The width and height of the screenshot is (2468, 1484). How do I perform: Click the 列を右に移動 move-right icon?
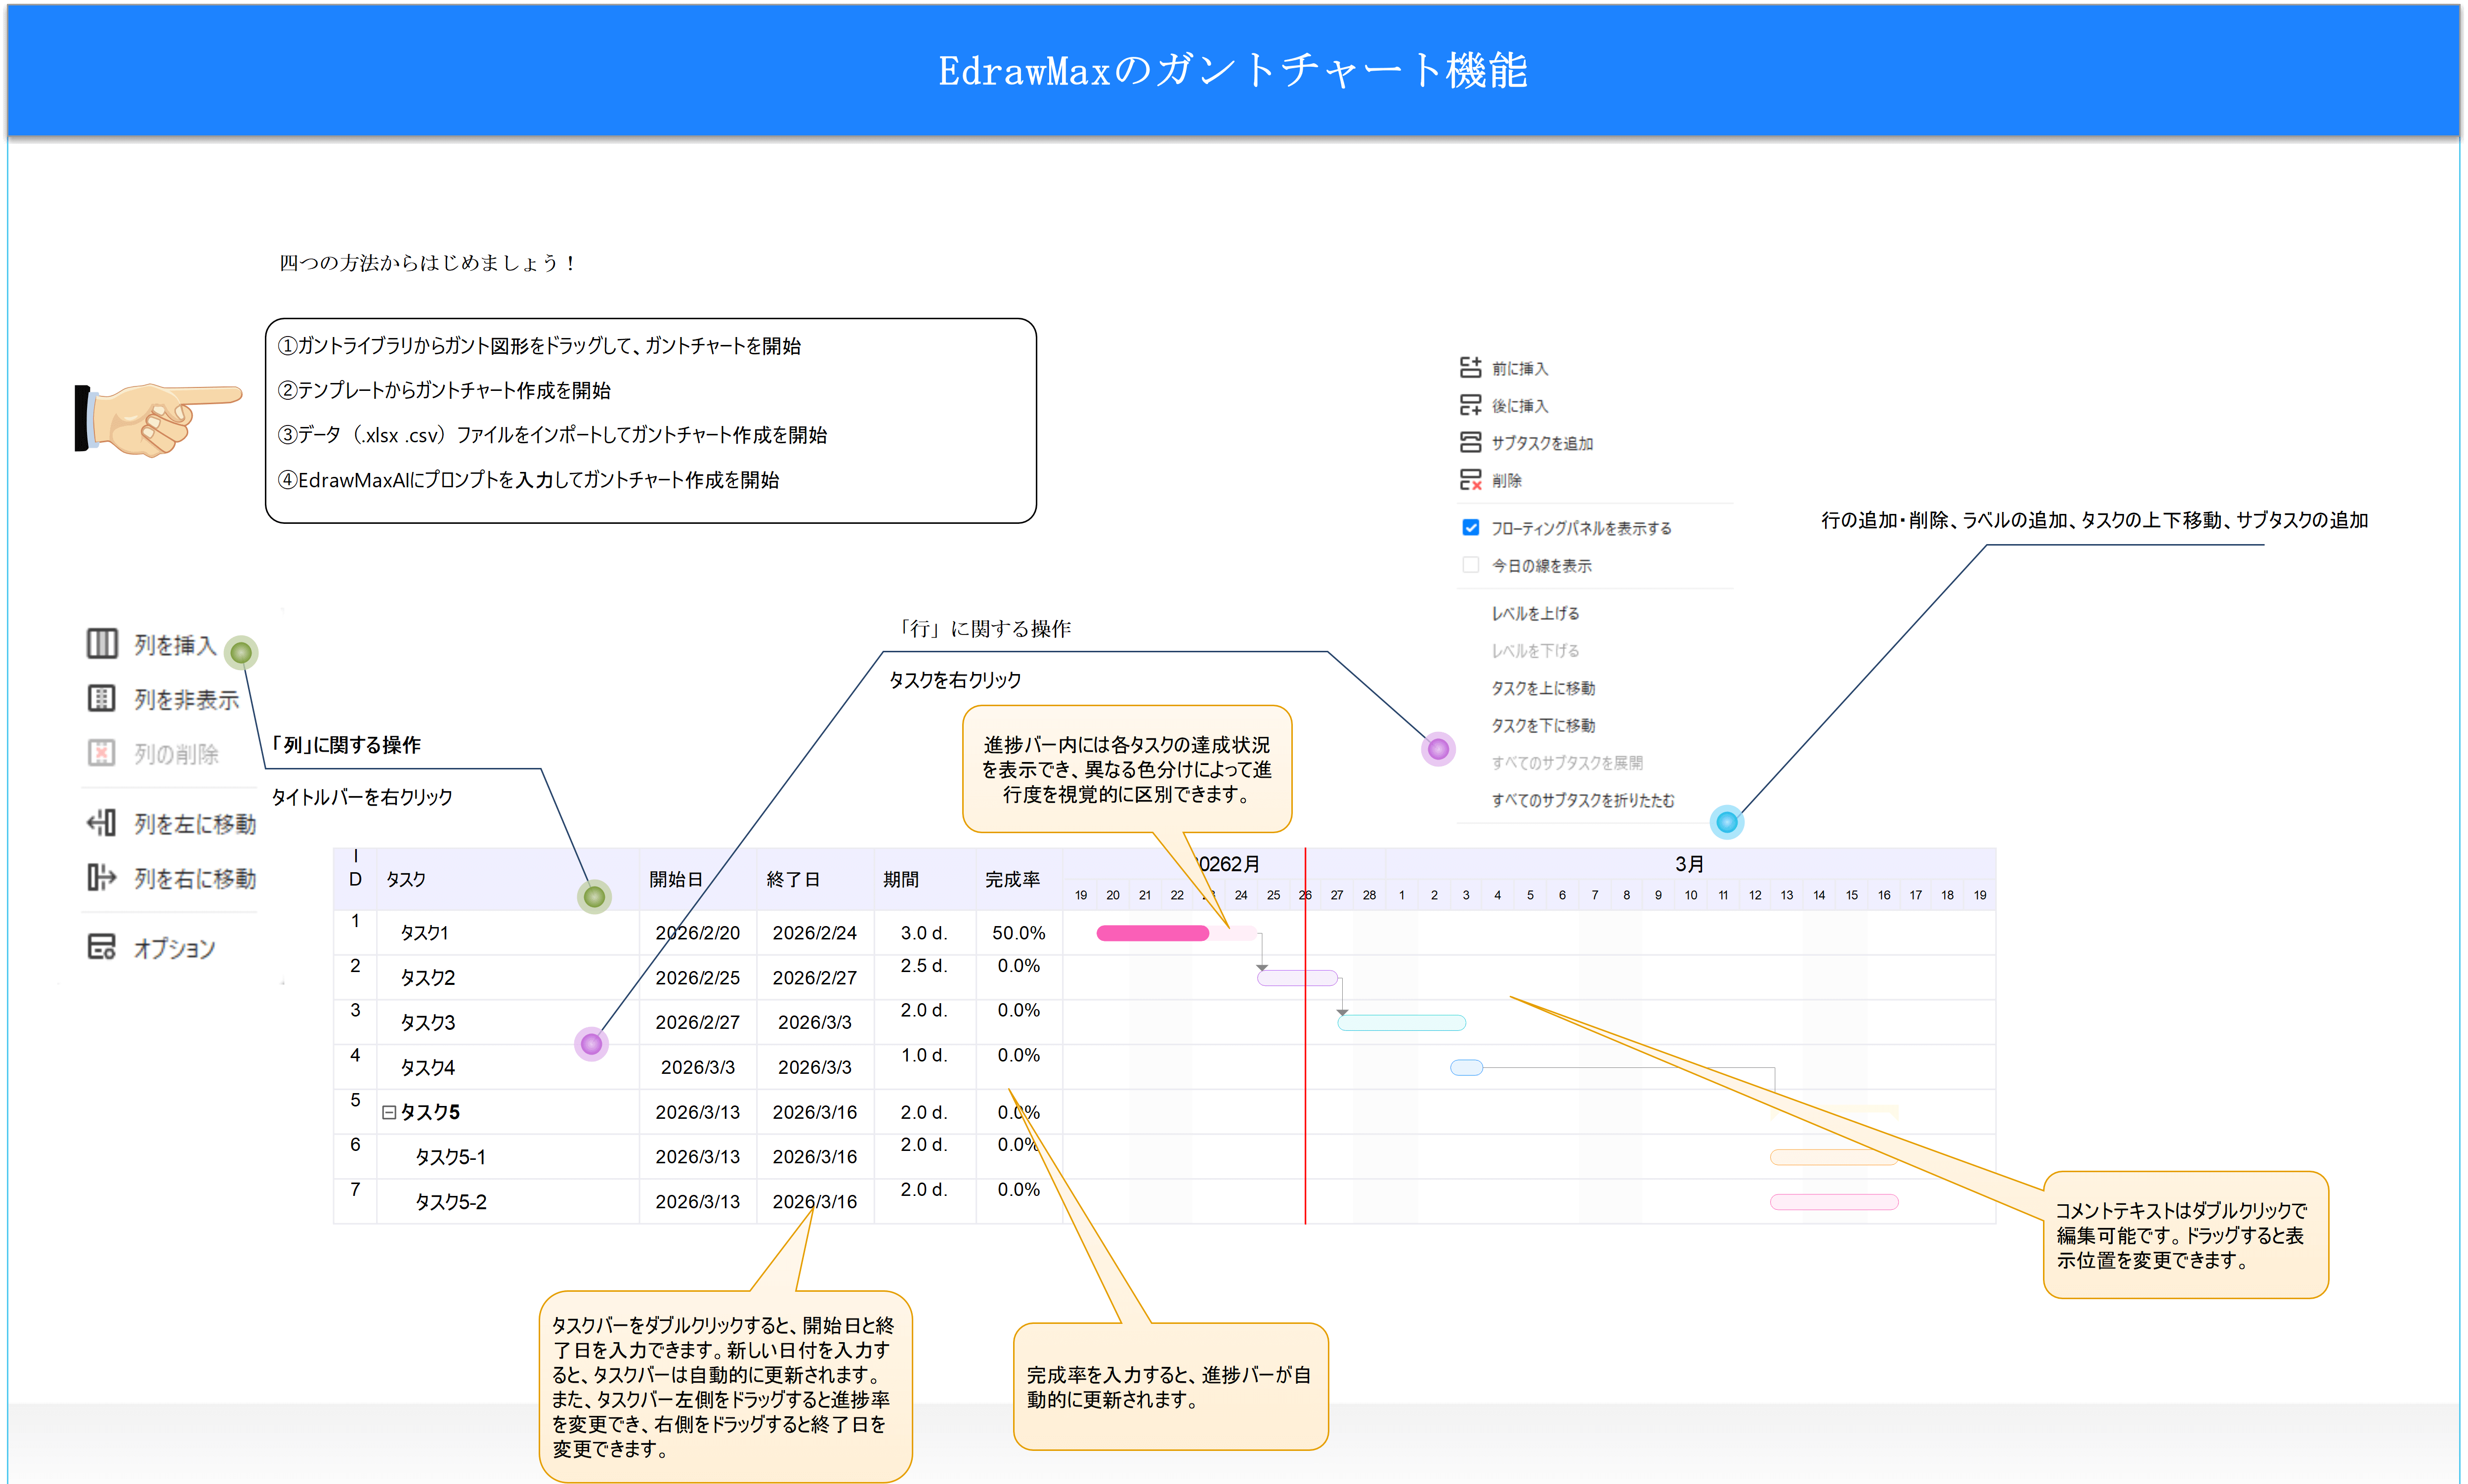[102, 877]
